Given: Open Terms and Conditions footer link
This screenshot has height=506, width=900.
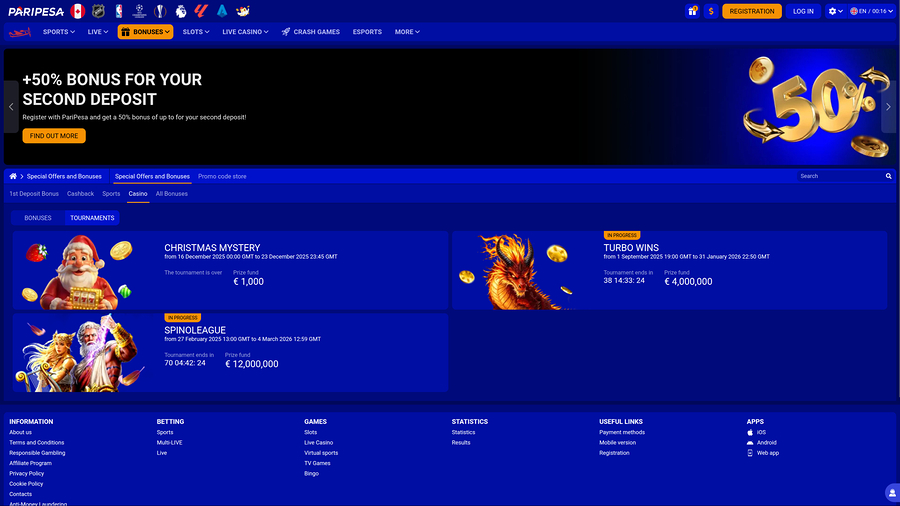Looking at the screenshot, I should click(x=37, y=443).
